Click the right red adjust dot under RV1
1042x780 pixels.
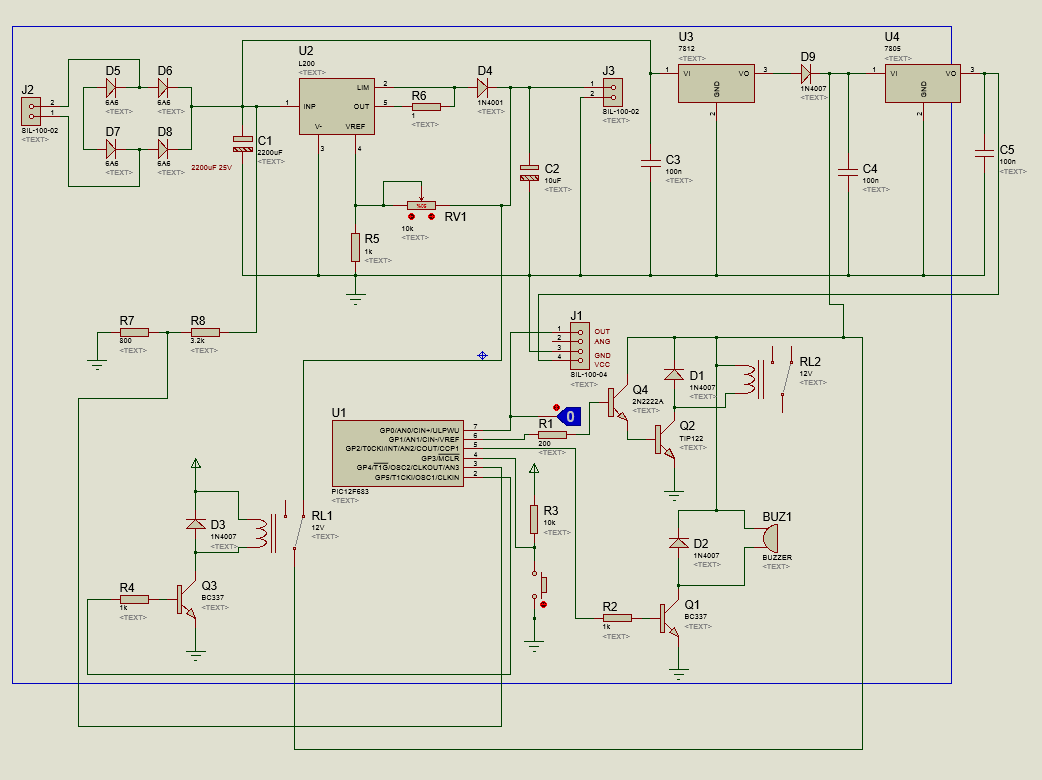(x=432, y=216)
